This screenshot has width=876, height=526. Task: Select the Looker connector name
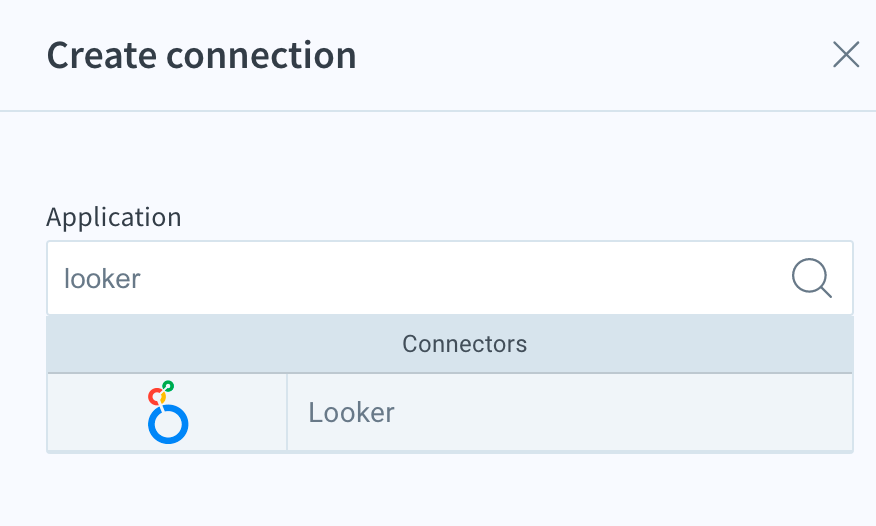click(351, 413)
